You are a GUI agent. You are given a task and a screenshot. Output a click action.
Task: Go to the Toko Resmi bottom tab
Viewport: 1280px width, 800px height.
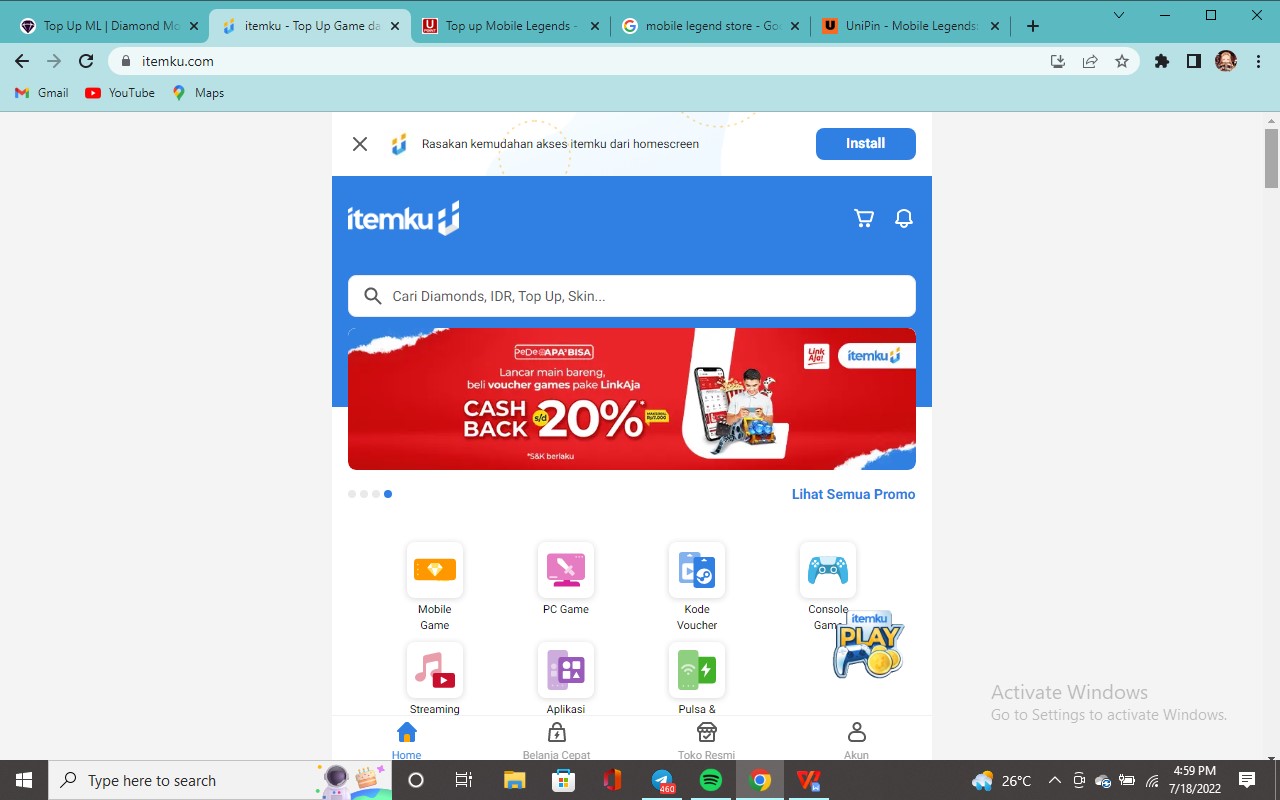(x=706, y=740)
